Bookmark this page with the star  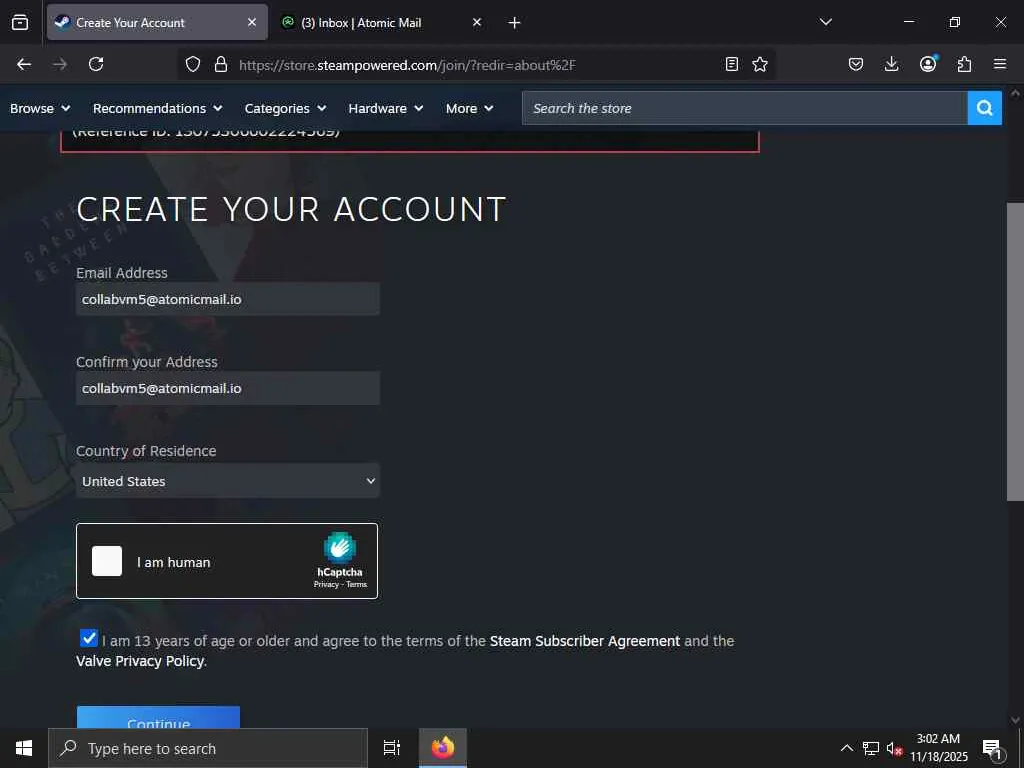coord(760,64)
